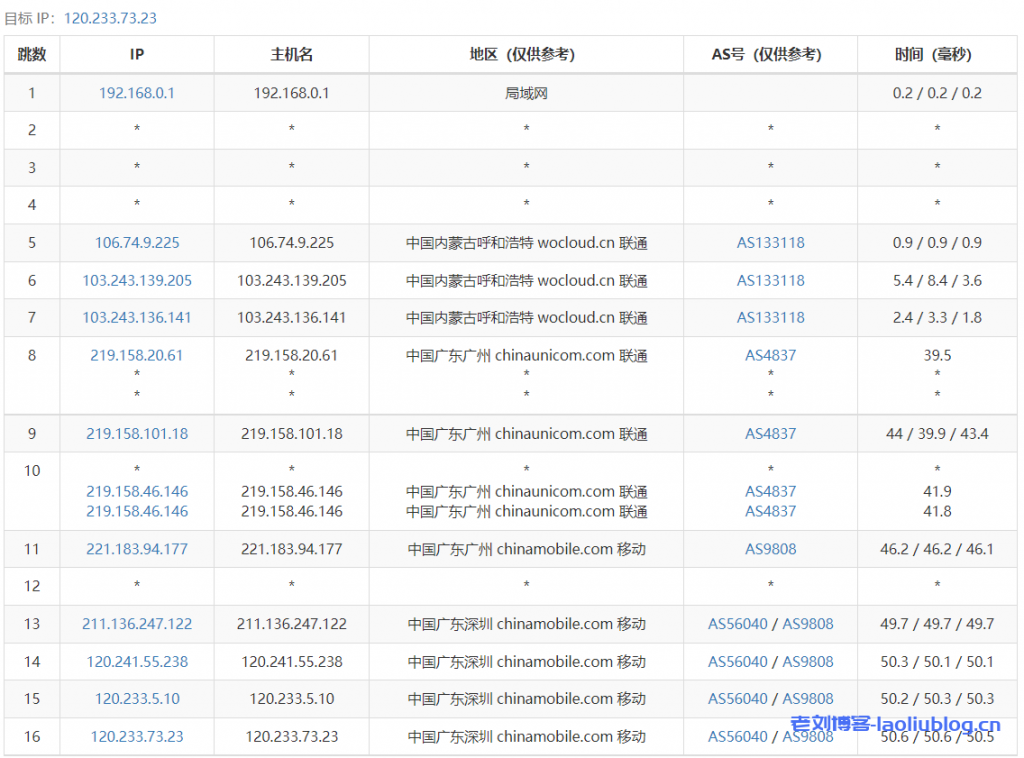Open IP link 192.168.0.1 in hop 1

137,93
